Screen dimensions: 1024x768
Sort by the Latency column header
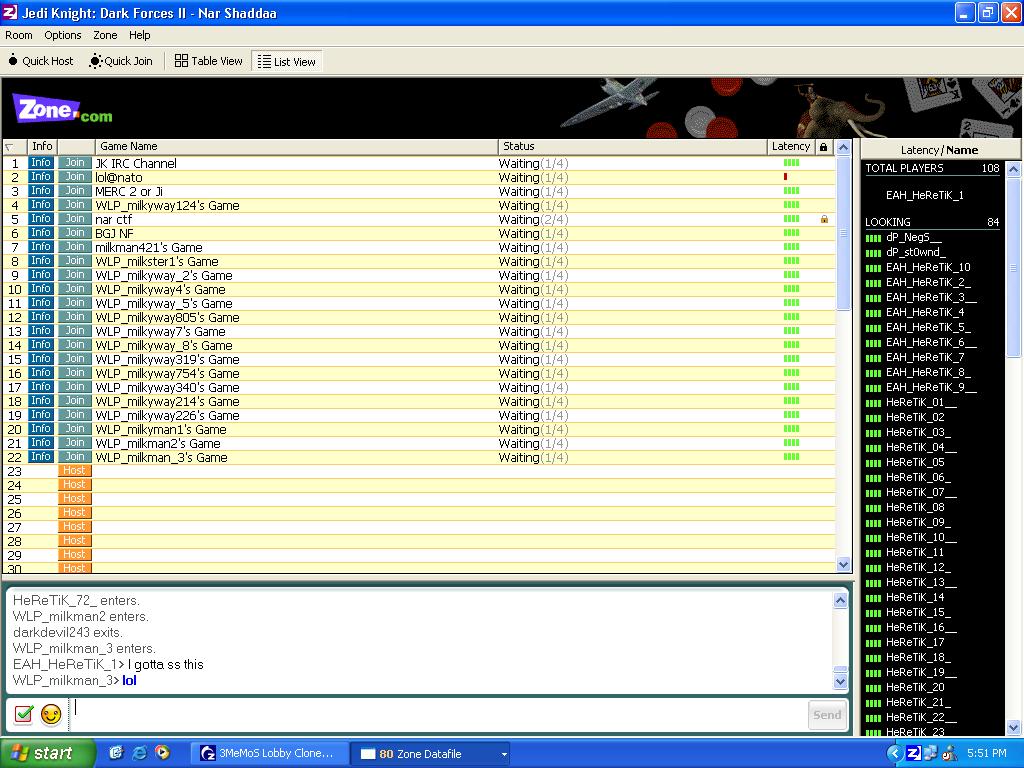(x=791, y=146)
